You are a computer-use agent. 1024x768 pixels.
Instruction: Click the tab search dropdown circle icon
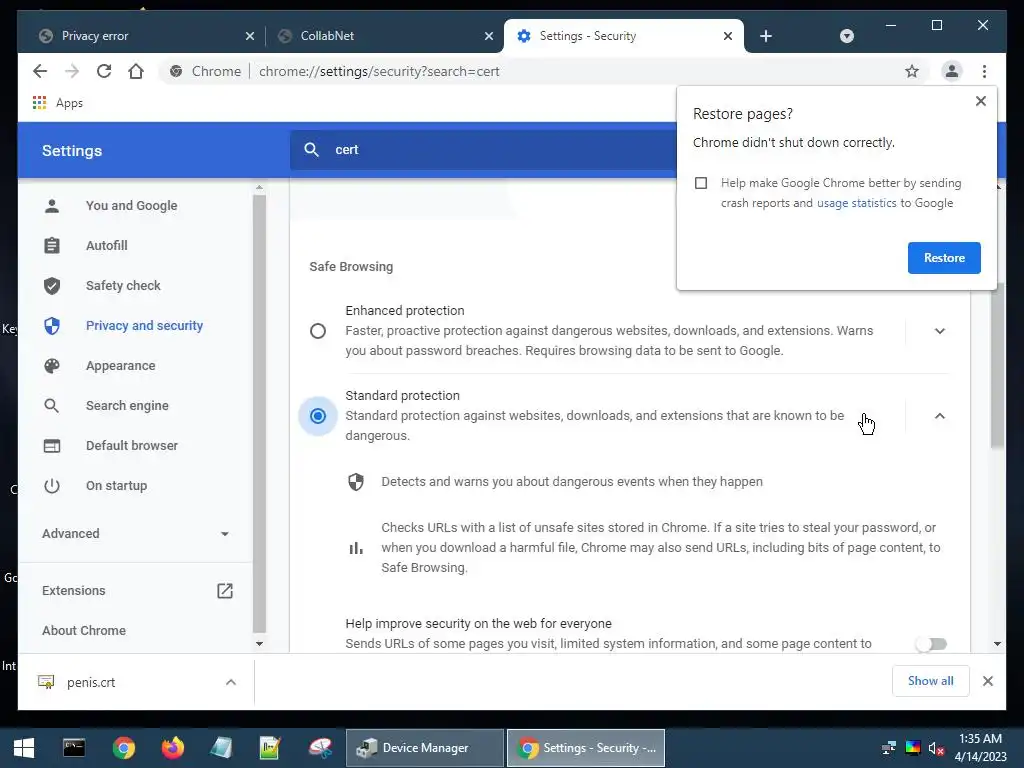tap(846, 36)
